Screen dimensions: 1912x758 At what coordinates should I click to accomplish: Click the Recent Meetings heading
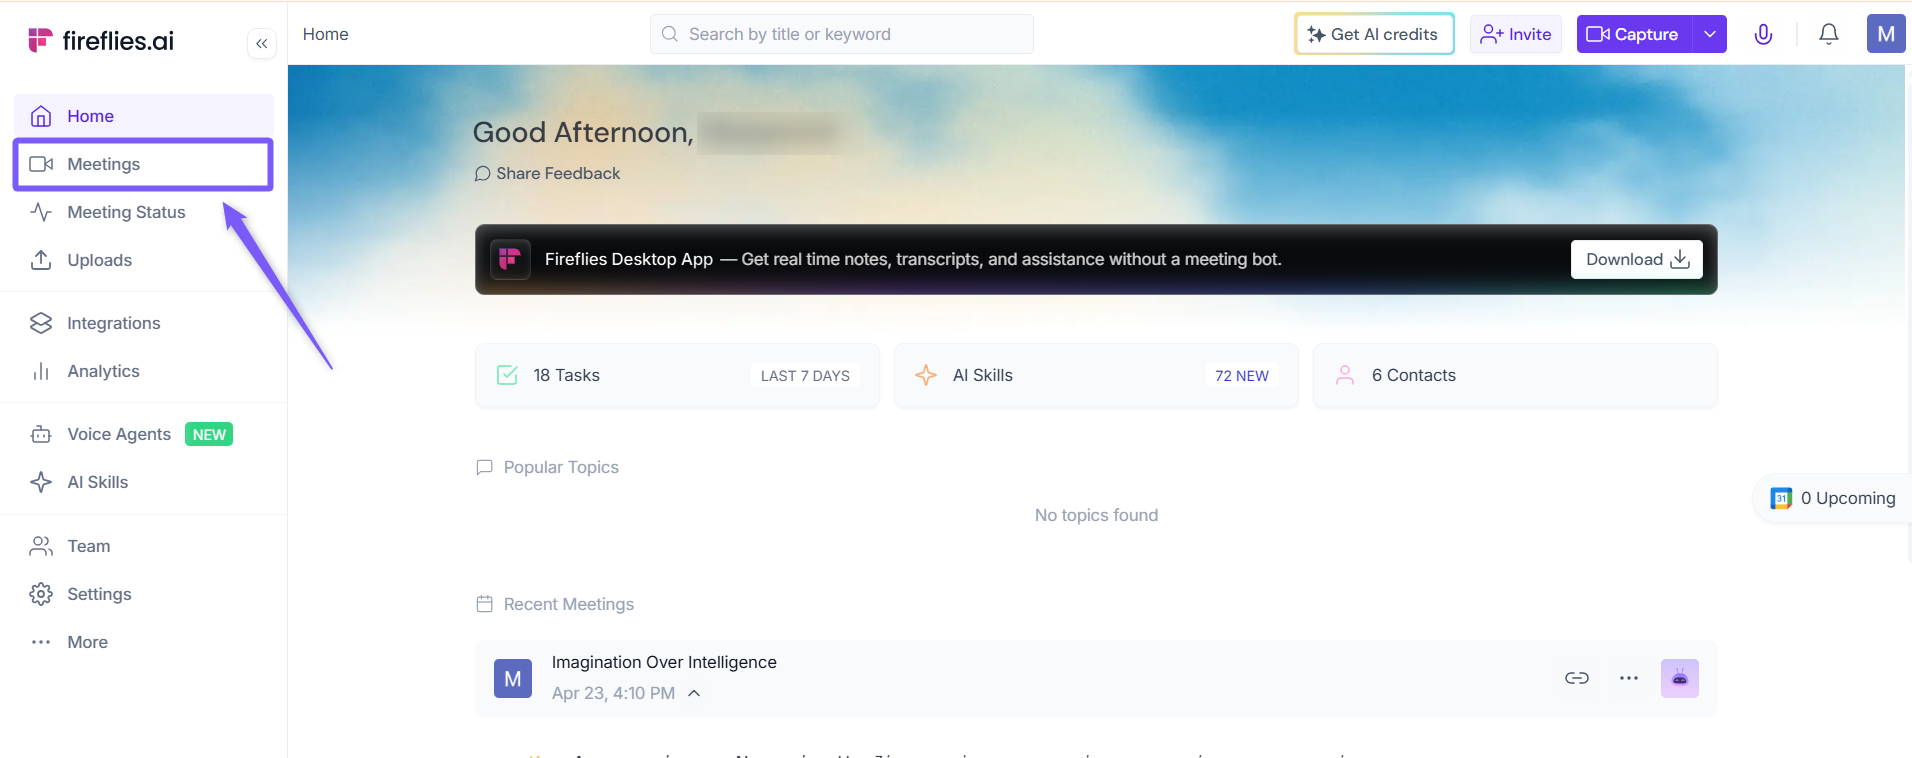(x=569, y=604)
